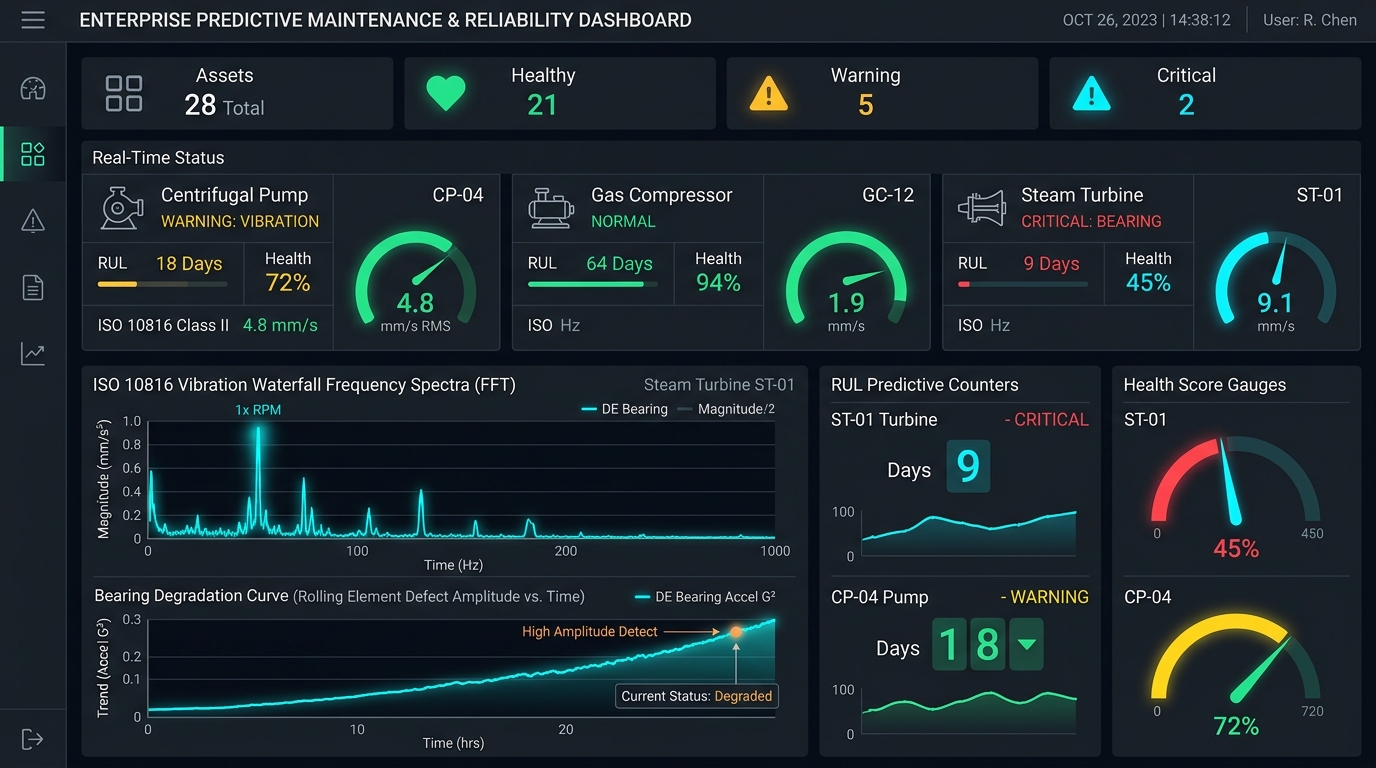Click the yellow Warning triangle icon
Viewport: 1376px width, 768px height.
(768, 94)
